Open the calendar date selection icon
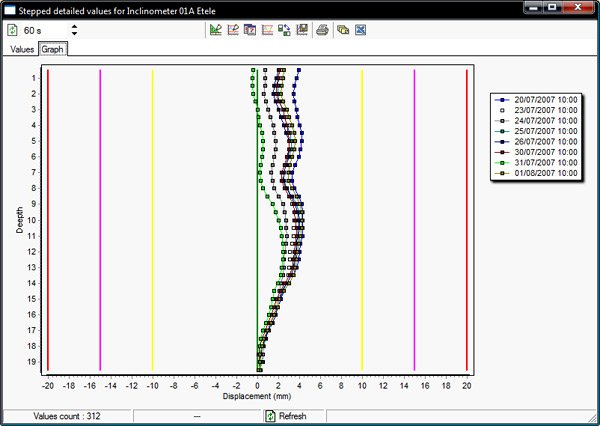Screen dimensions: 600x426 tap(250, 30)
